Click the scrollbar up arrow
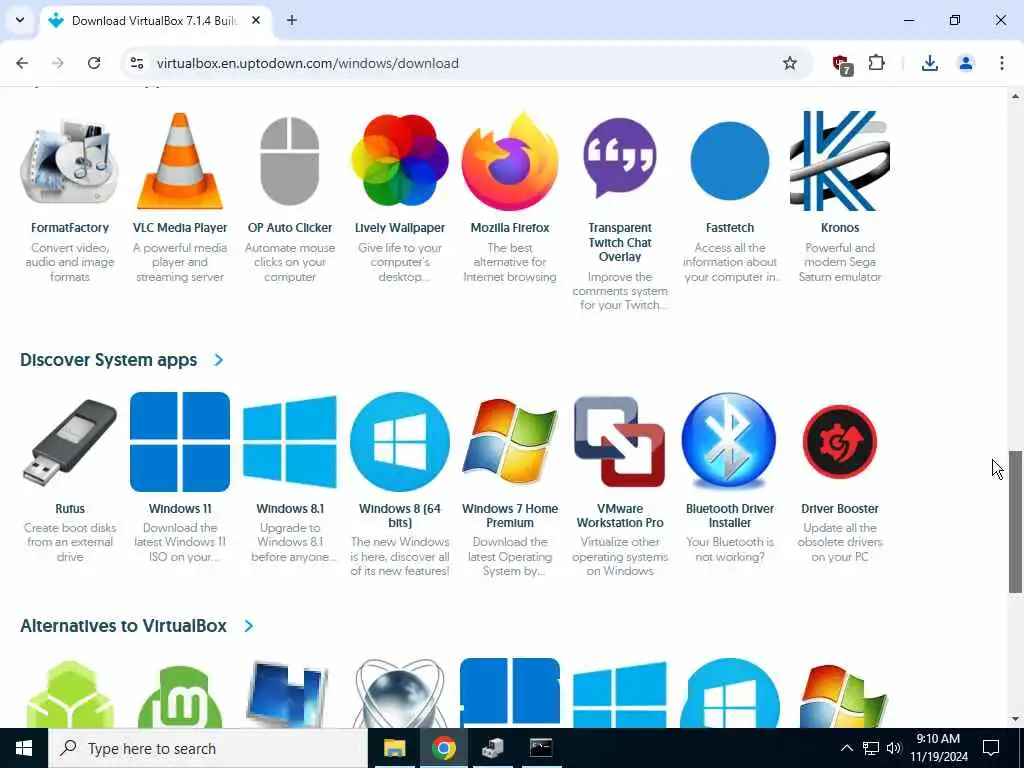This screenshot has width=1024, height=768. pos(1016,96)
